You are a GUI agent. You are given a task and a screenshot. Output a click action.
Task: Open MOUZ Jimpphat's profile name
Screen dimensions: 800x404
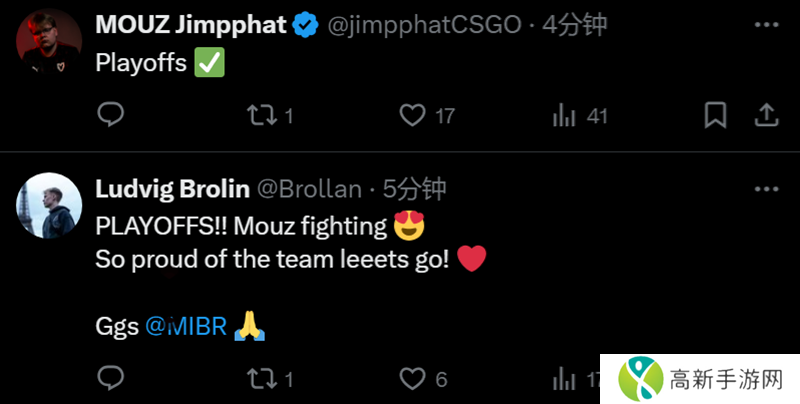[190, 25]
